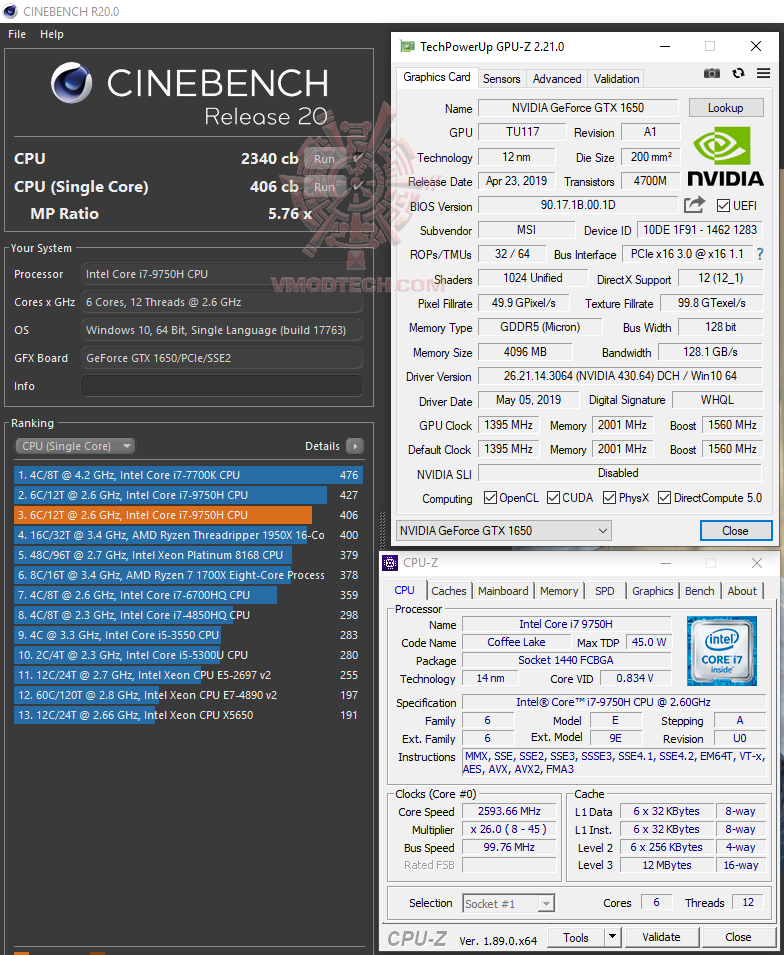Select ranking row Ryzen Threadripper 1950X

[188, 535]
